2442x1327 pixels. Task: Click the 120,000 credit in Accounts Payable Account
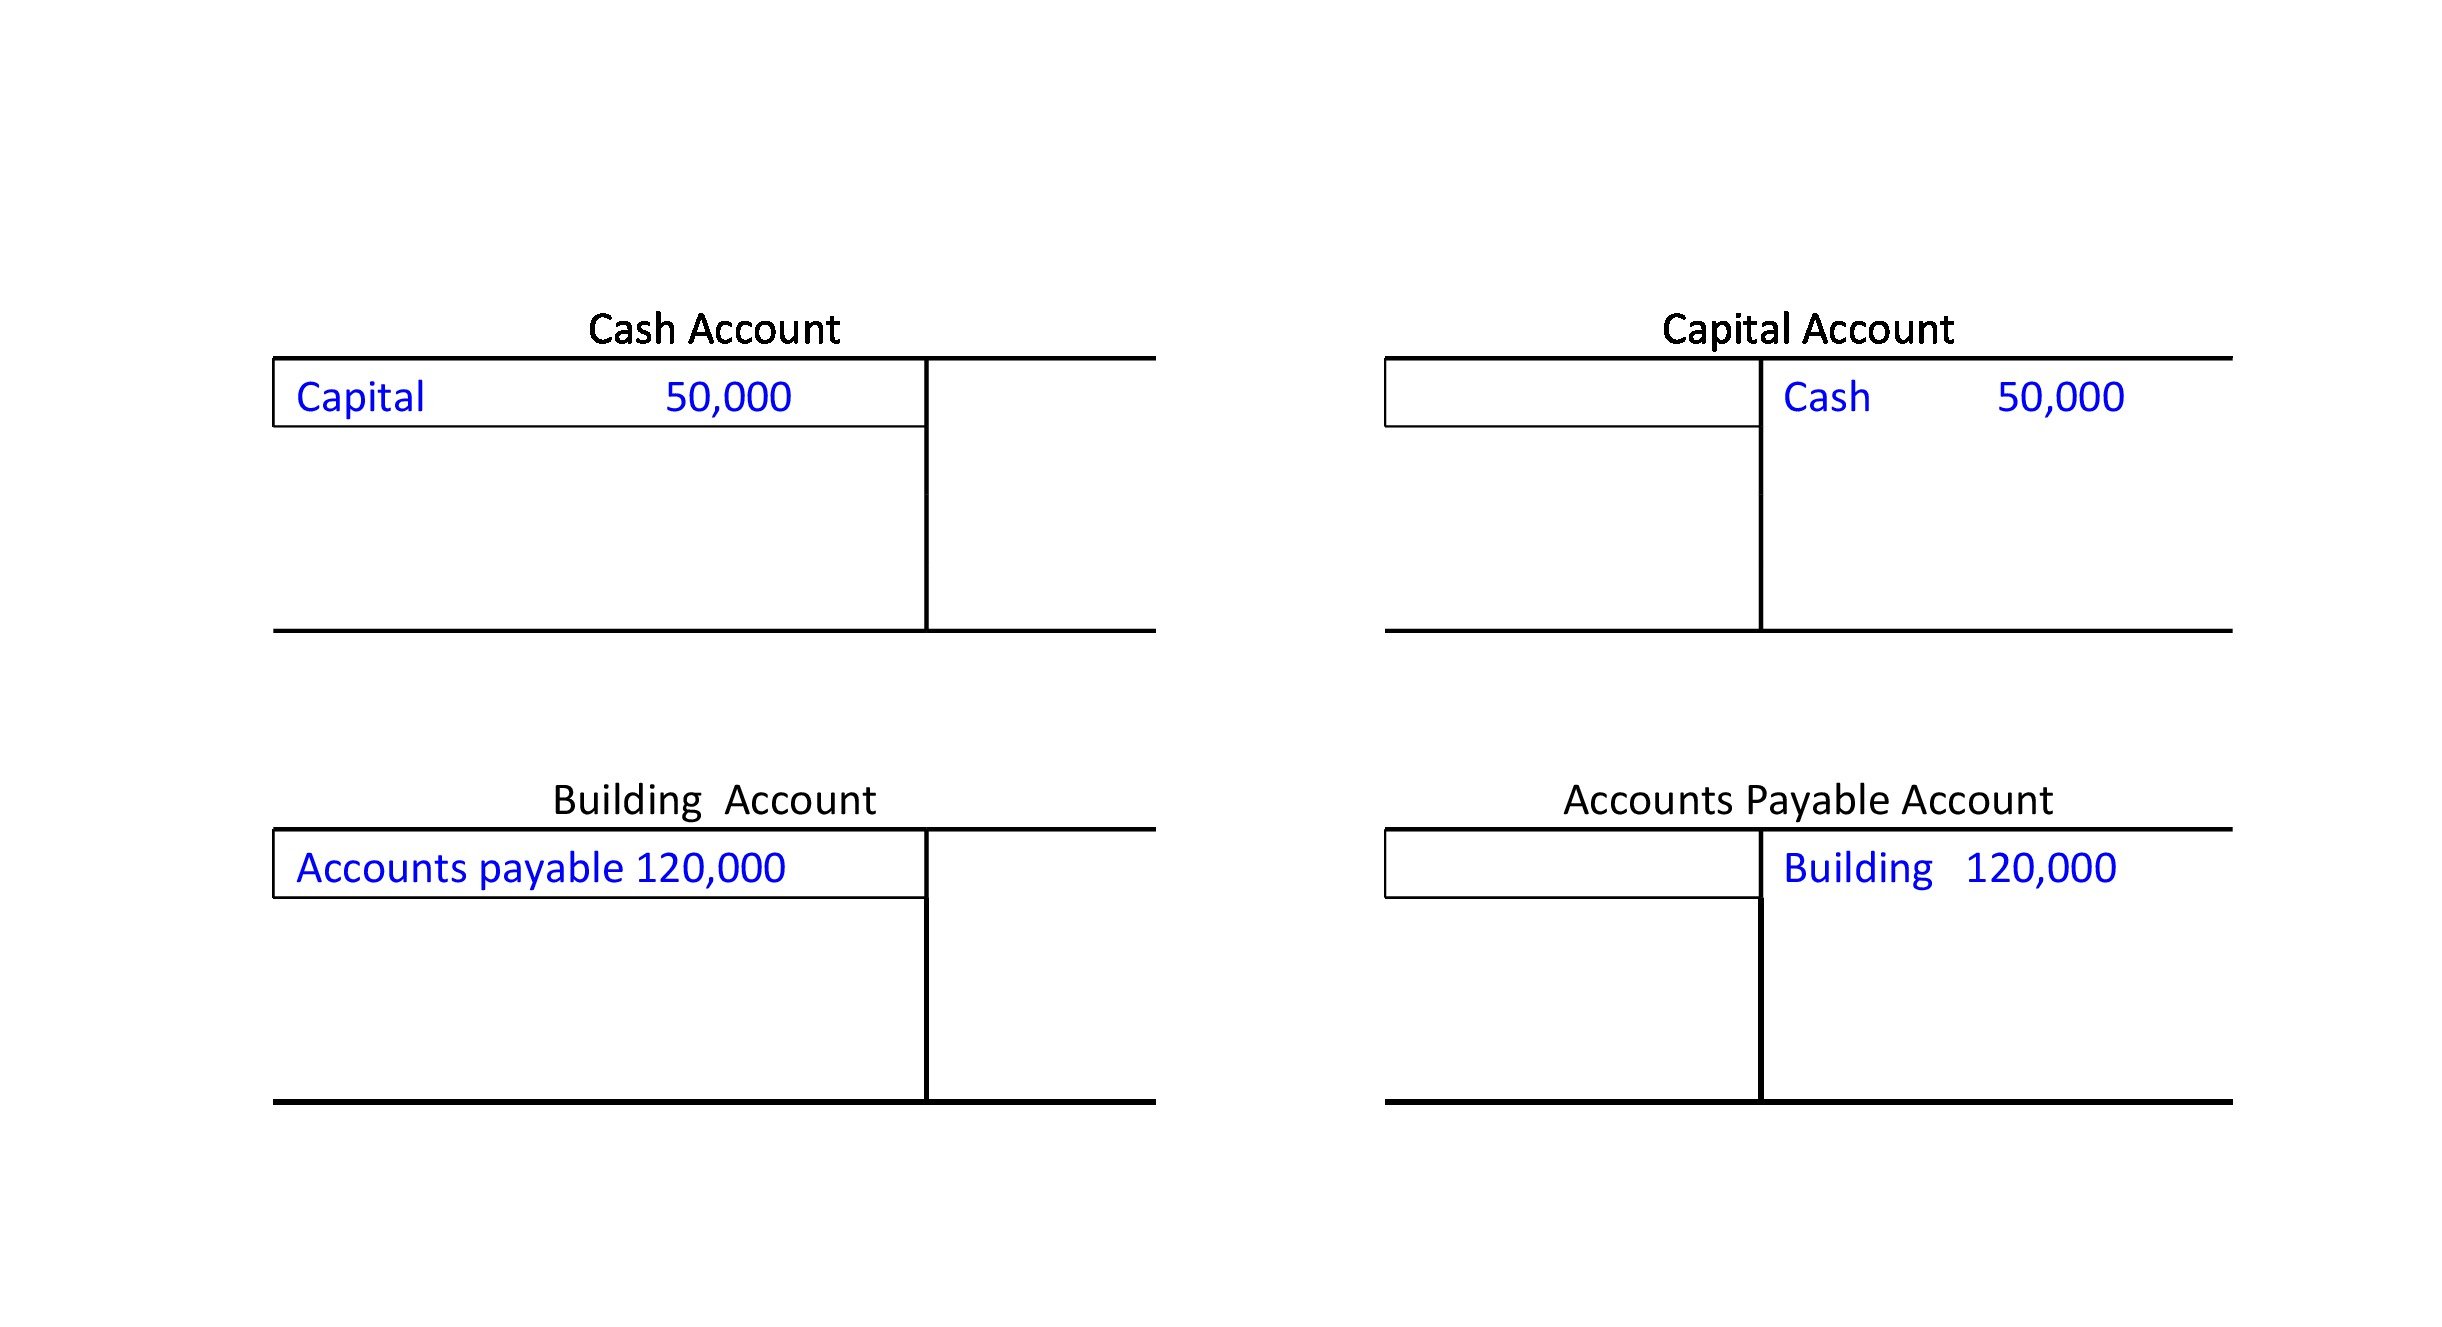point(2040,868)
